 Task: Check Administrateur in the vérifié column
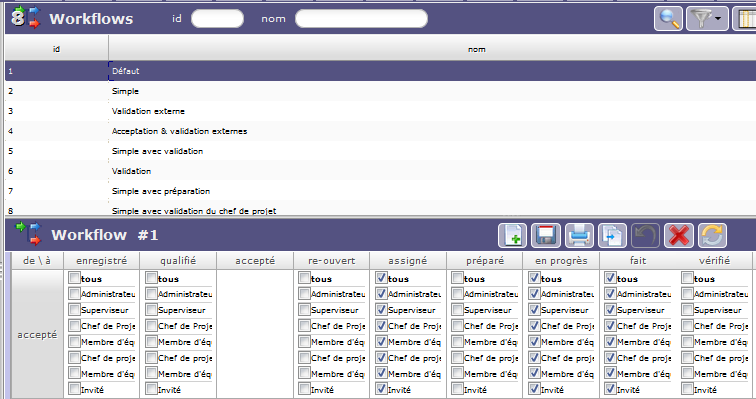point(688,293)
